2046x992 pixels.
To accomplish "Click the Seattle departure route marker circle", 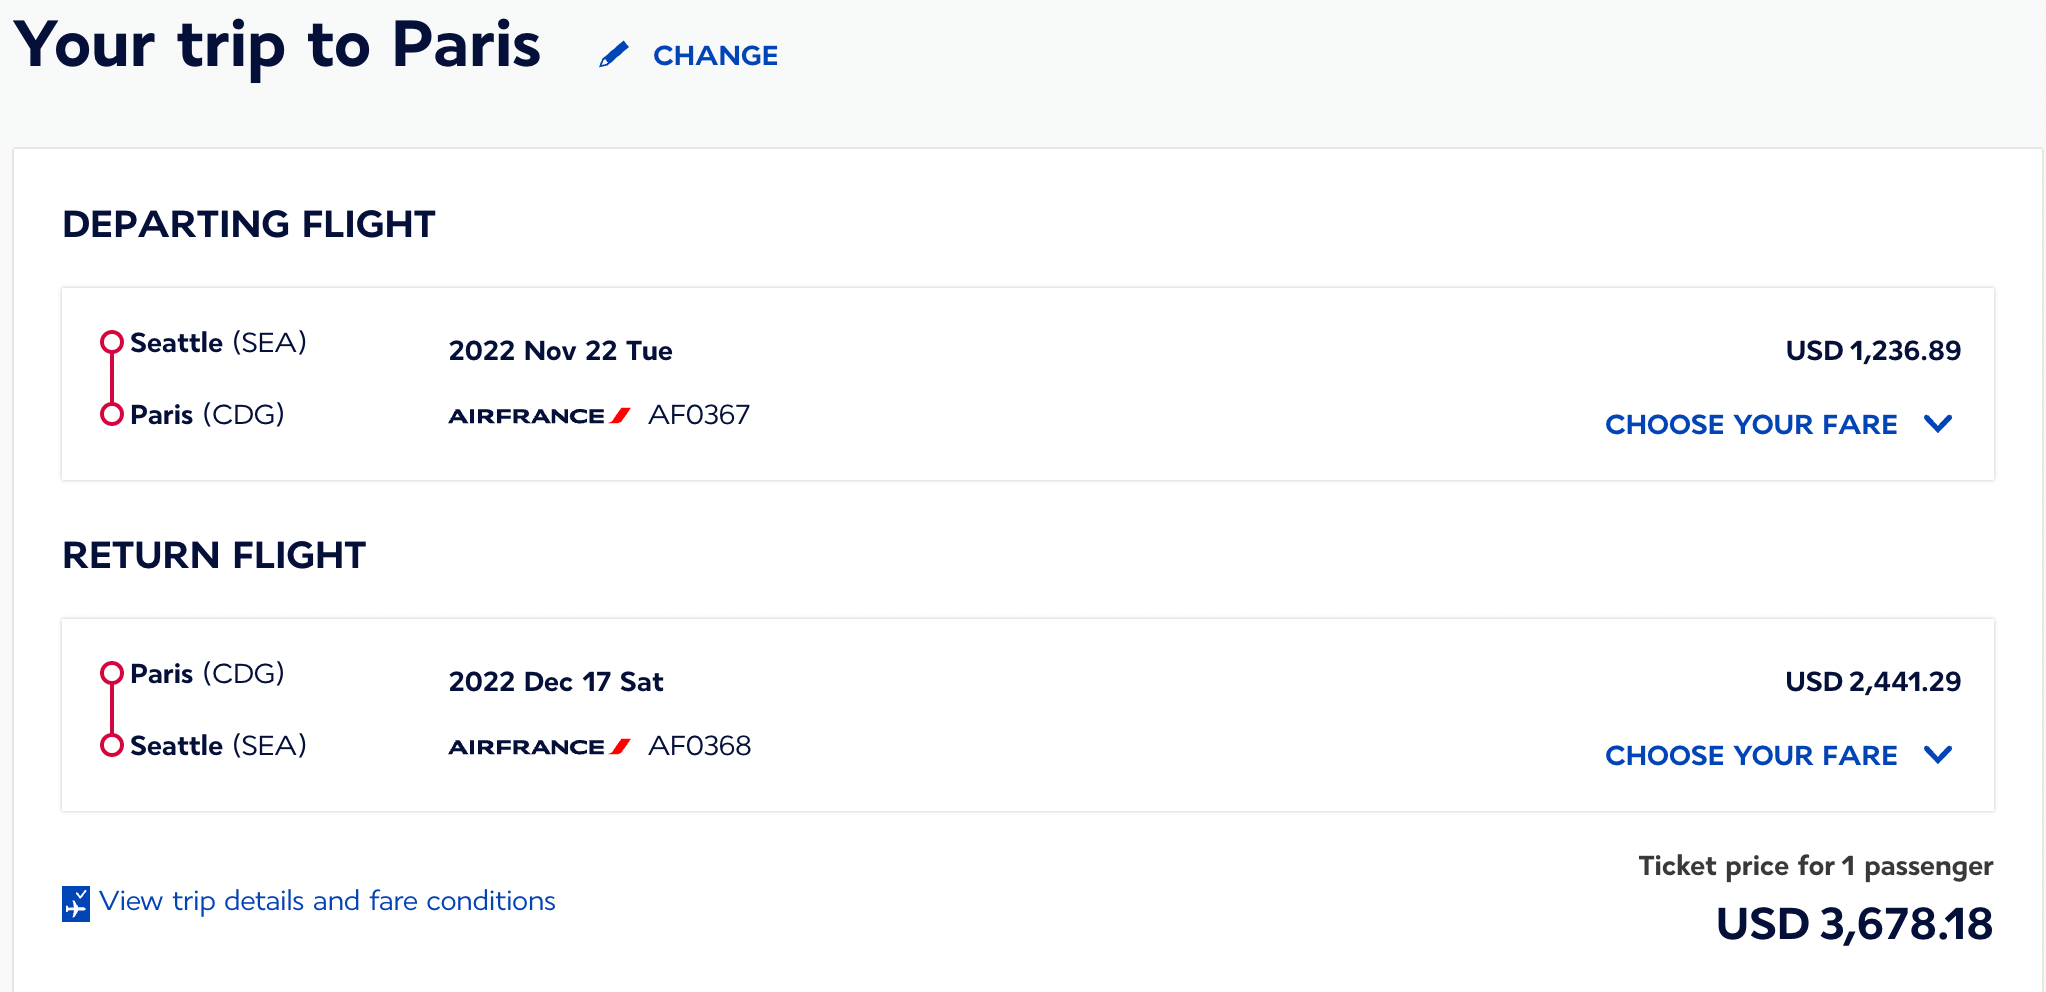I will click(110, 343).
